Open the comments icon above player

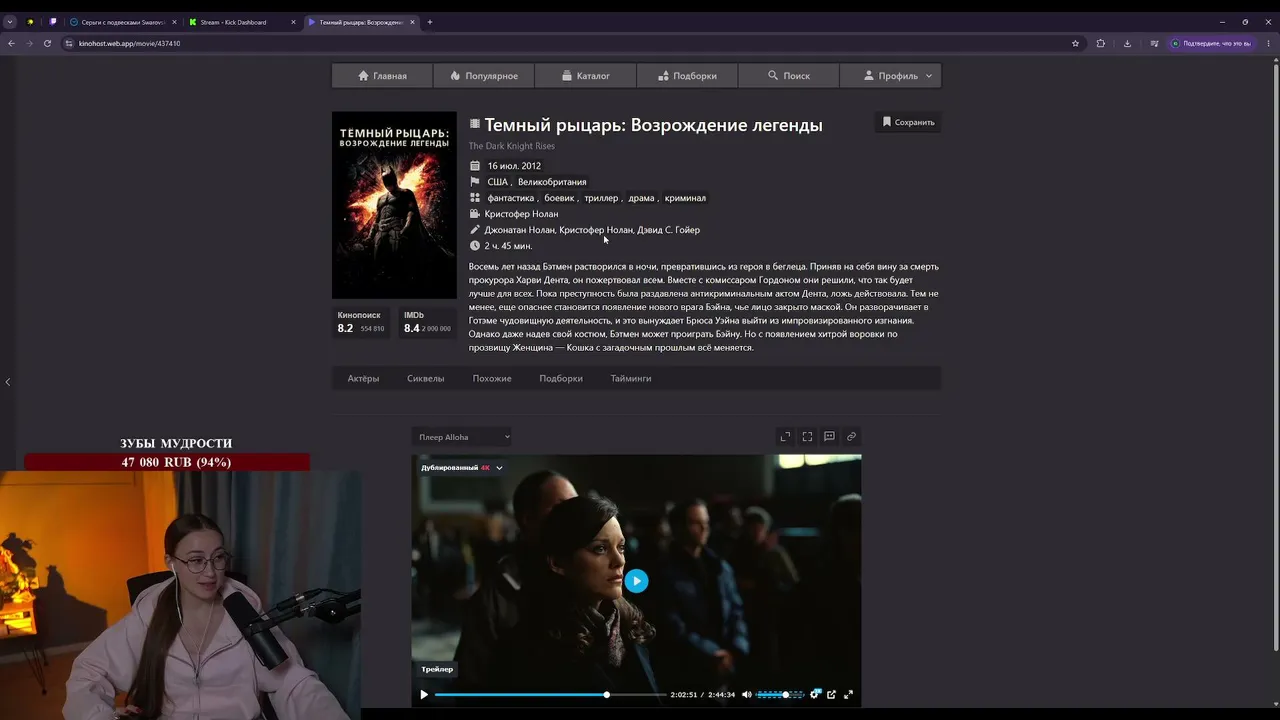coord(829,436)
